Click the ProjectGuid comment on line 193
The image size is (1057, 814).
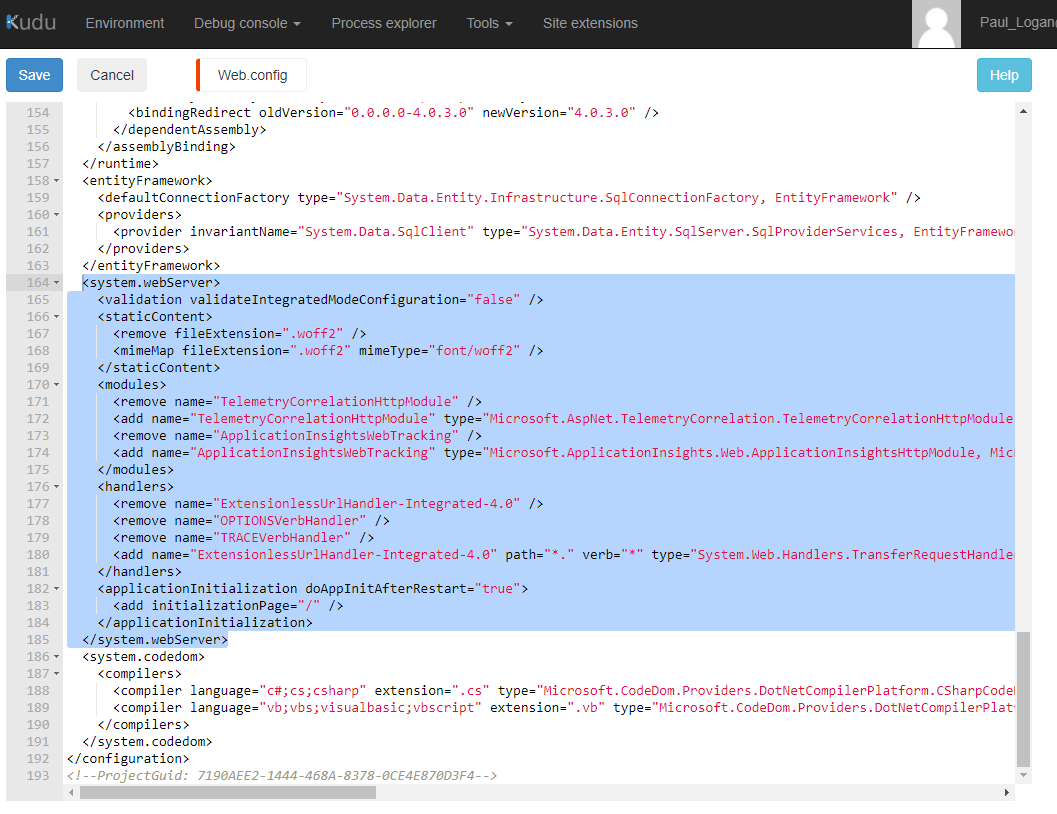[282, 776]
